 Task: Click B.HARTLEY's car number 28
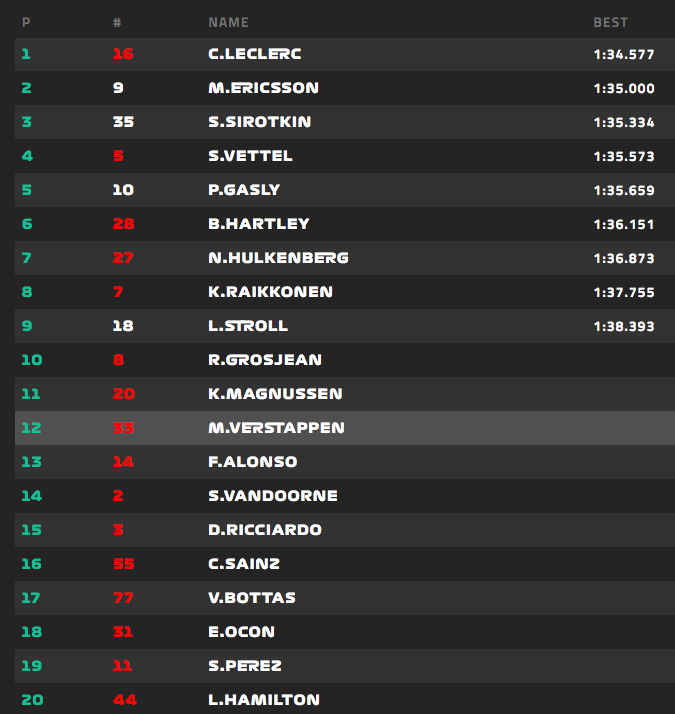(x=123, y=224)
